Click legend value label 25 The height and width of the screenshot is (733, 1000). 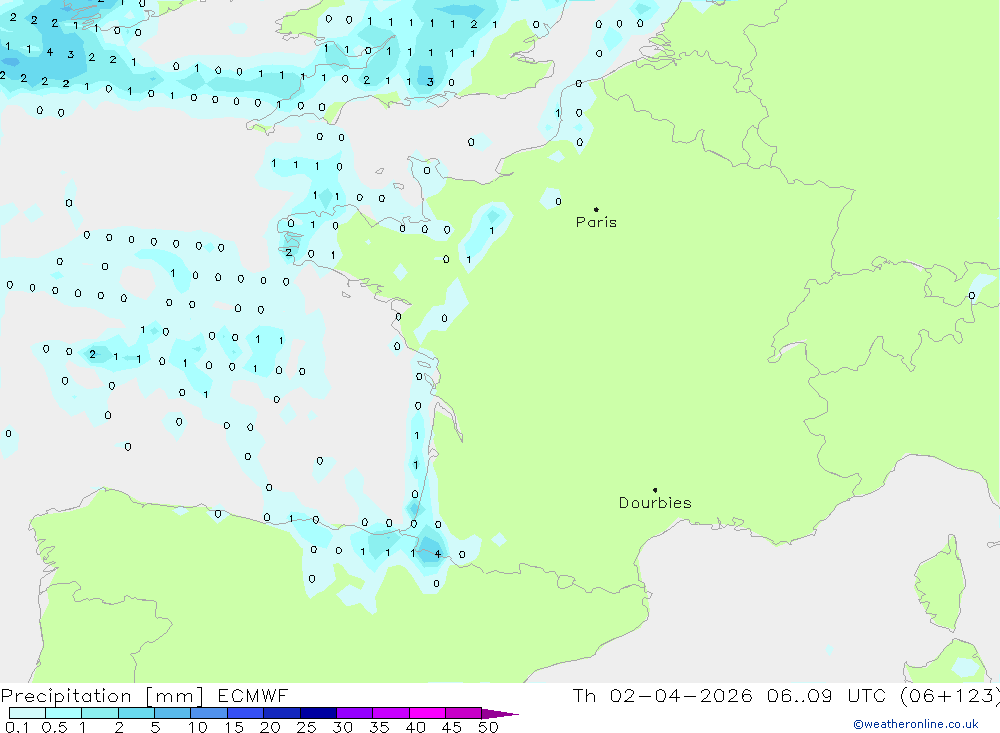pos(306,727)
